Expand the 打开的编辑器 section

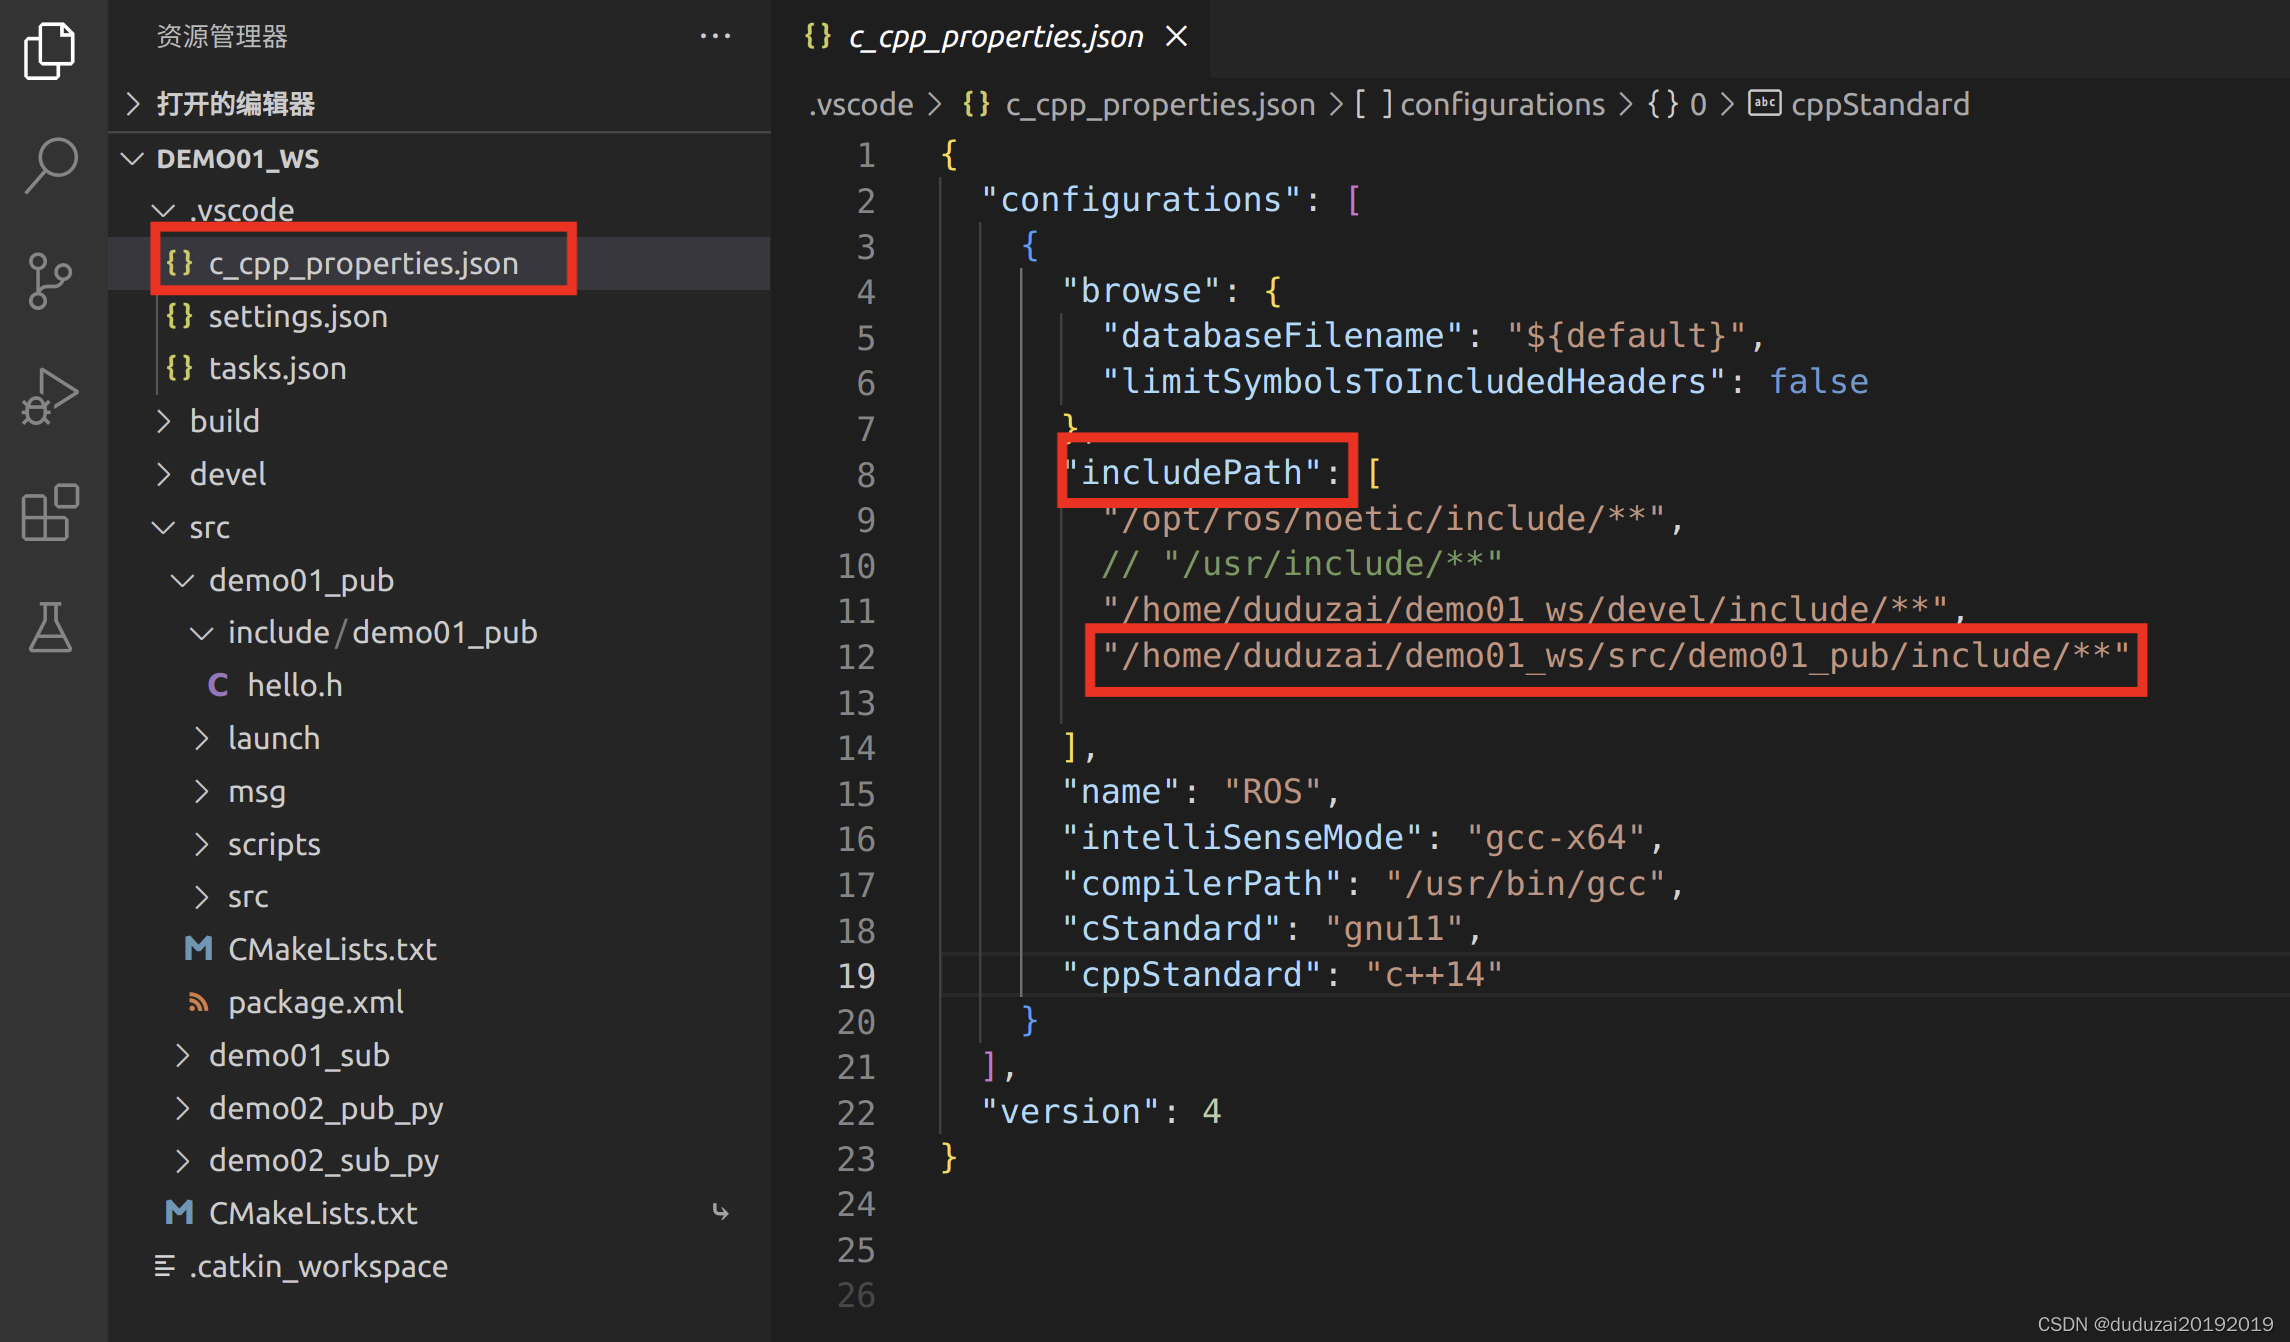point(439,104)
